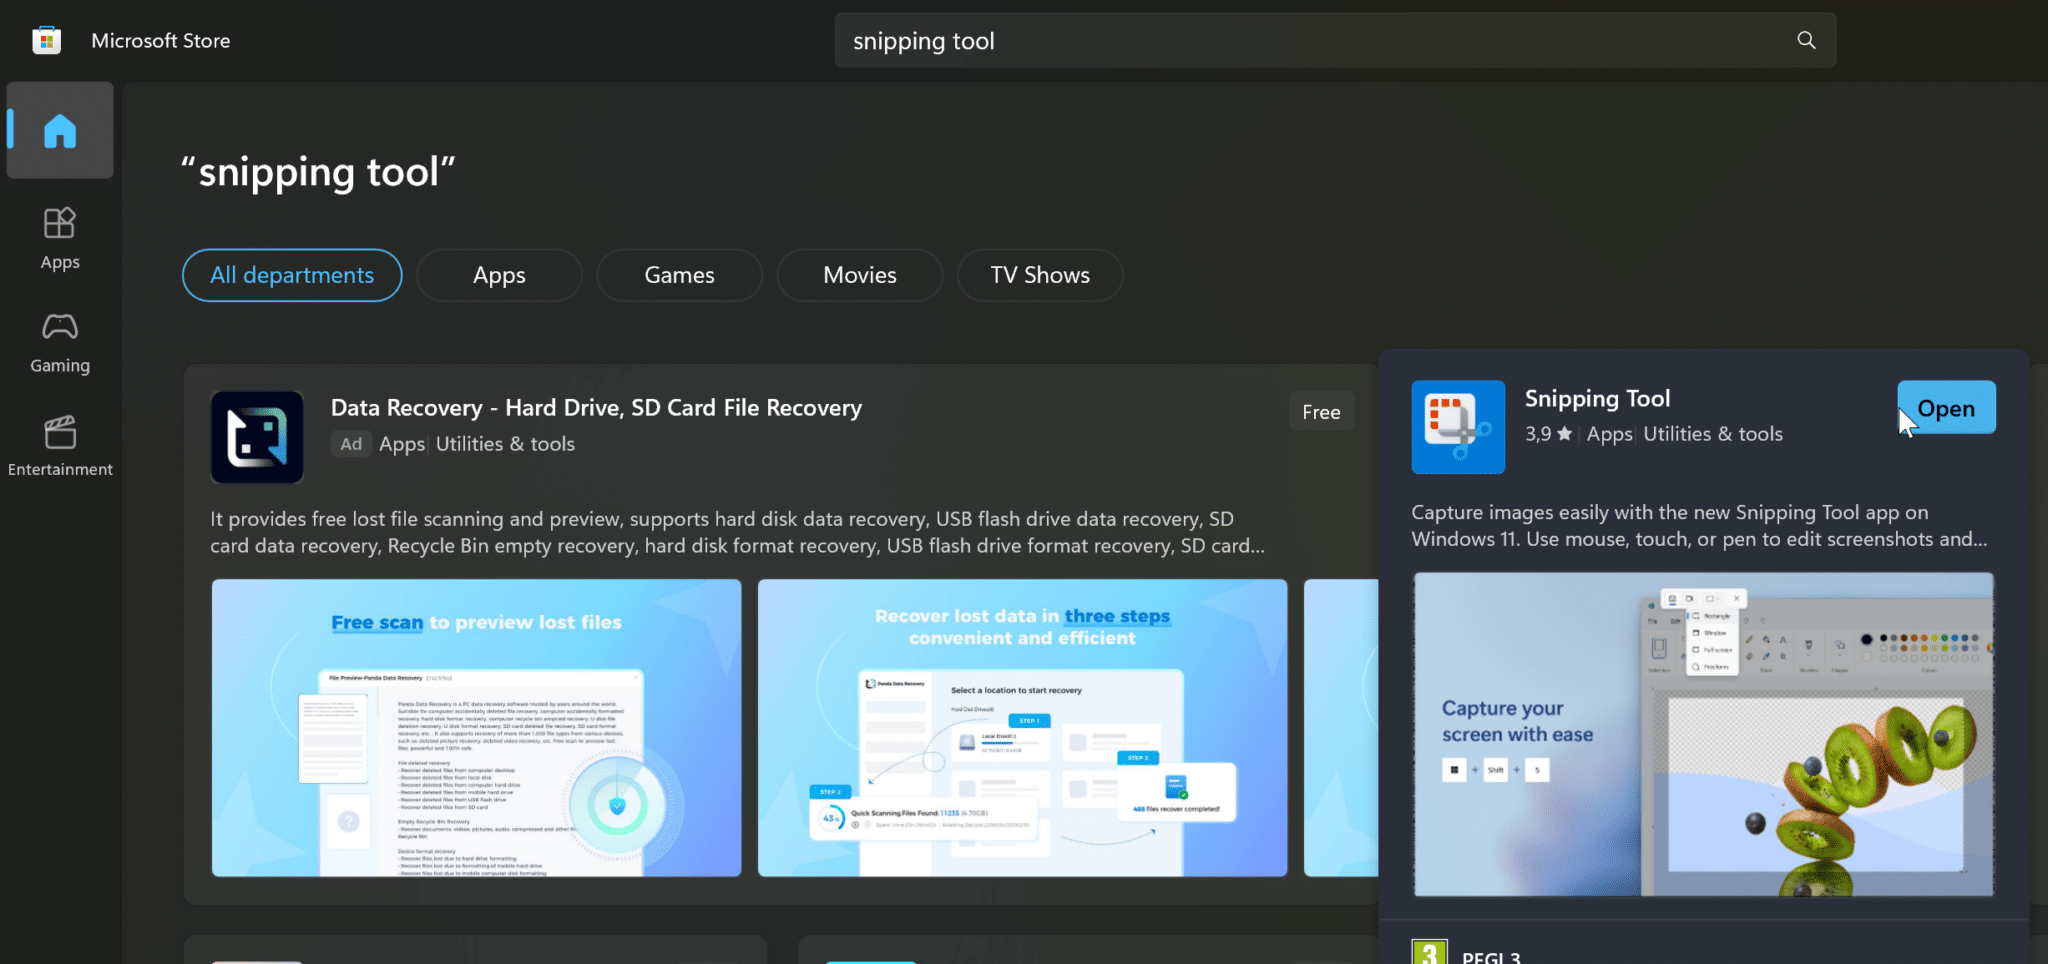
Task: Select the All departments filter
Action: point(291,274)
